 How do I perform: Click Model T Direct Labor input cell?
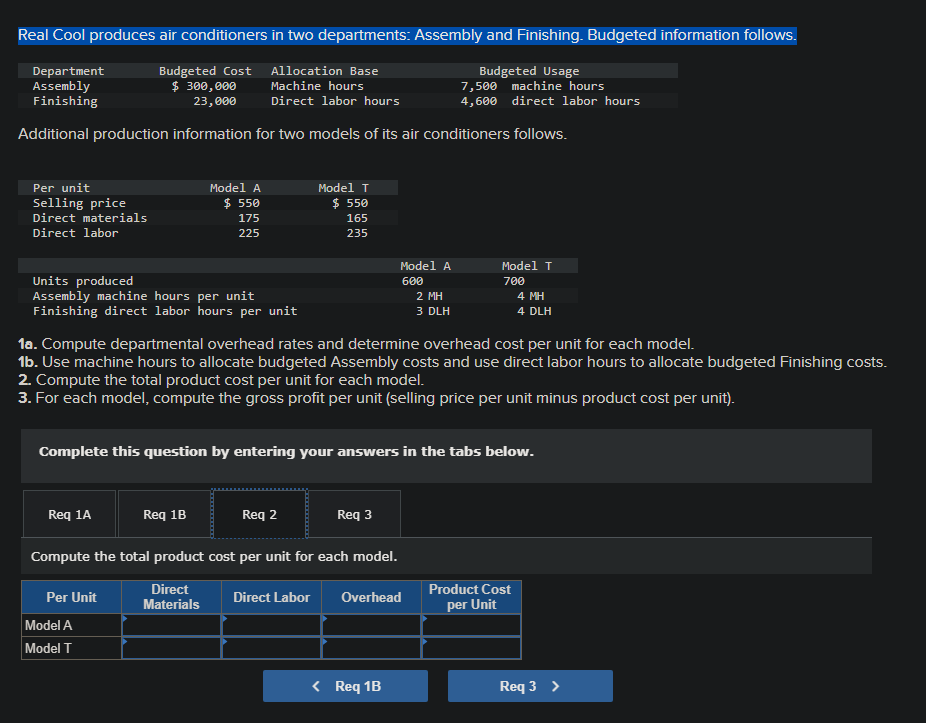coord(272,648)
